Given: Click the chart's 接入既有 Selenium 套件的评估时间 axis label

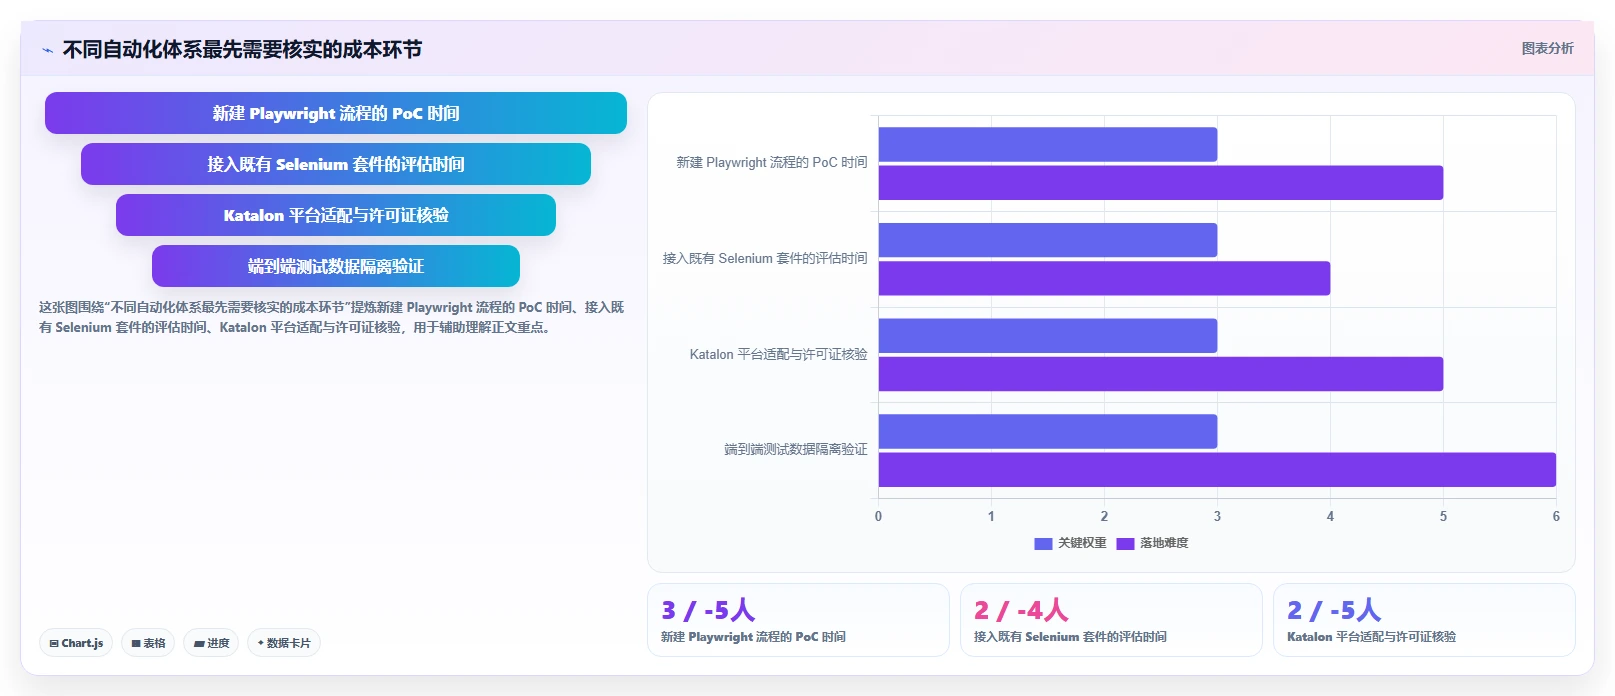Looking at the screenshot, I should click(x=765, y=258).
